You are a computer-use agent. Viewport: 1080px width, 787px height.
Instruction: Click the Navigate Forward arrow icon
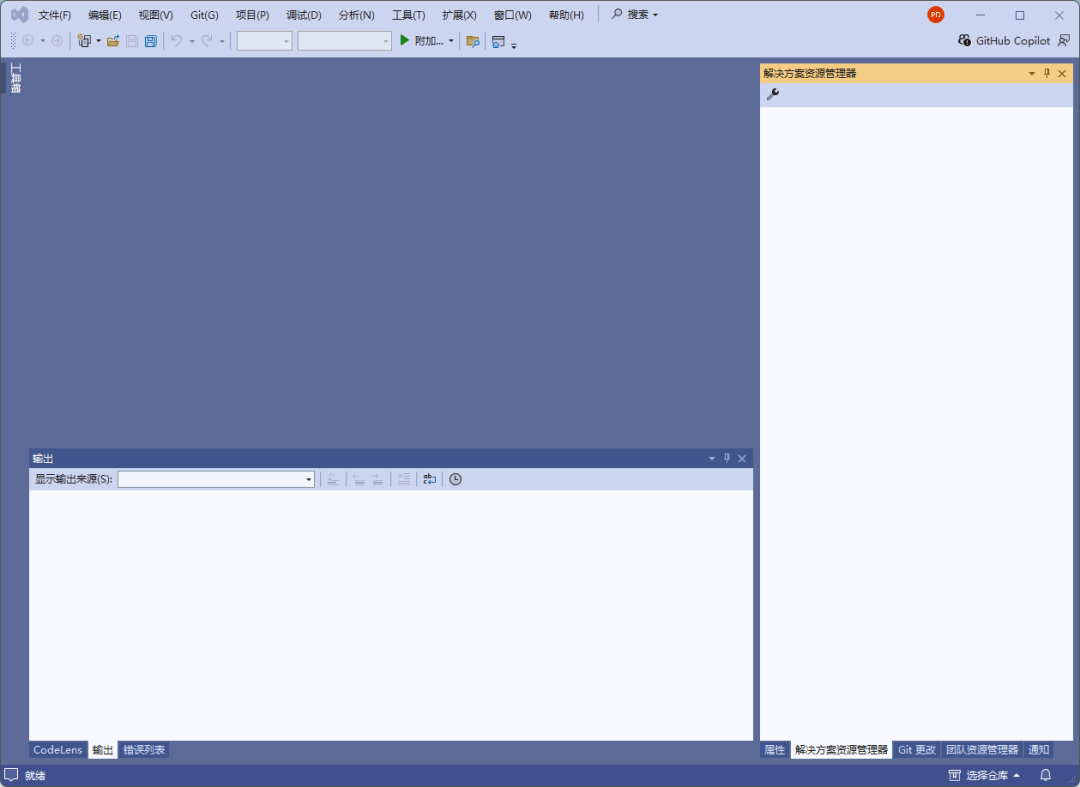pos(57,41)
